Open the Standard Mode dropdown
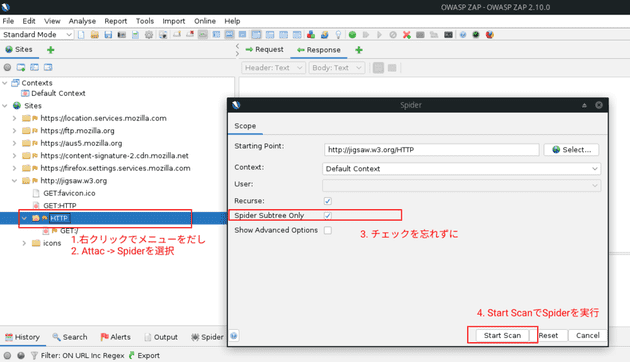Screen dimensions: 630x362 point(37,35)
